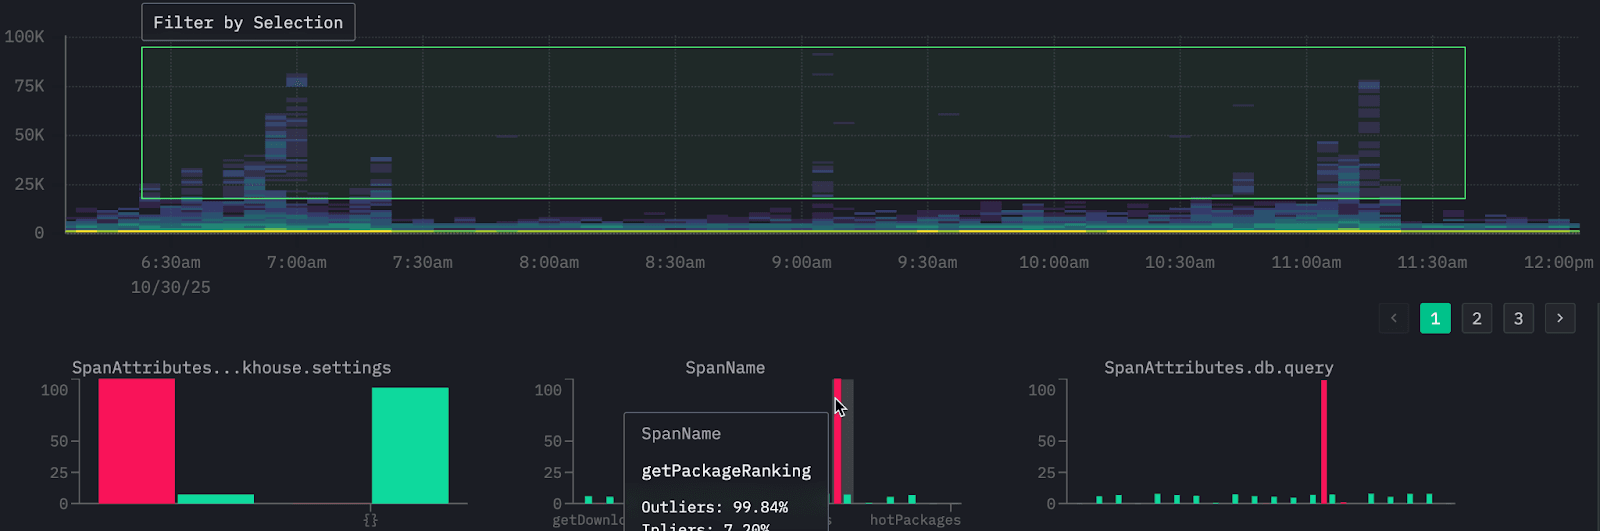Click the getPackageRanking tooltip text
The width and height of the screenshot is (1600, 531).
coord(726,471)
